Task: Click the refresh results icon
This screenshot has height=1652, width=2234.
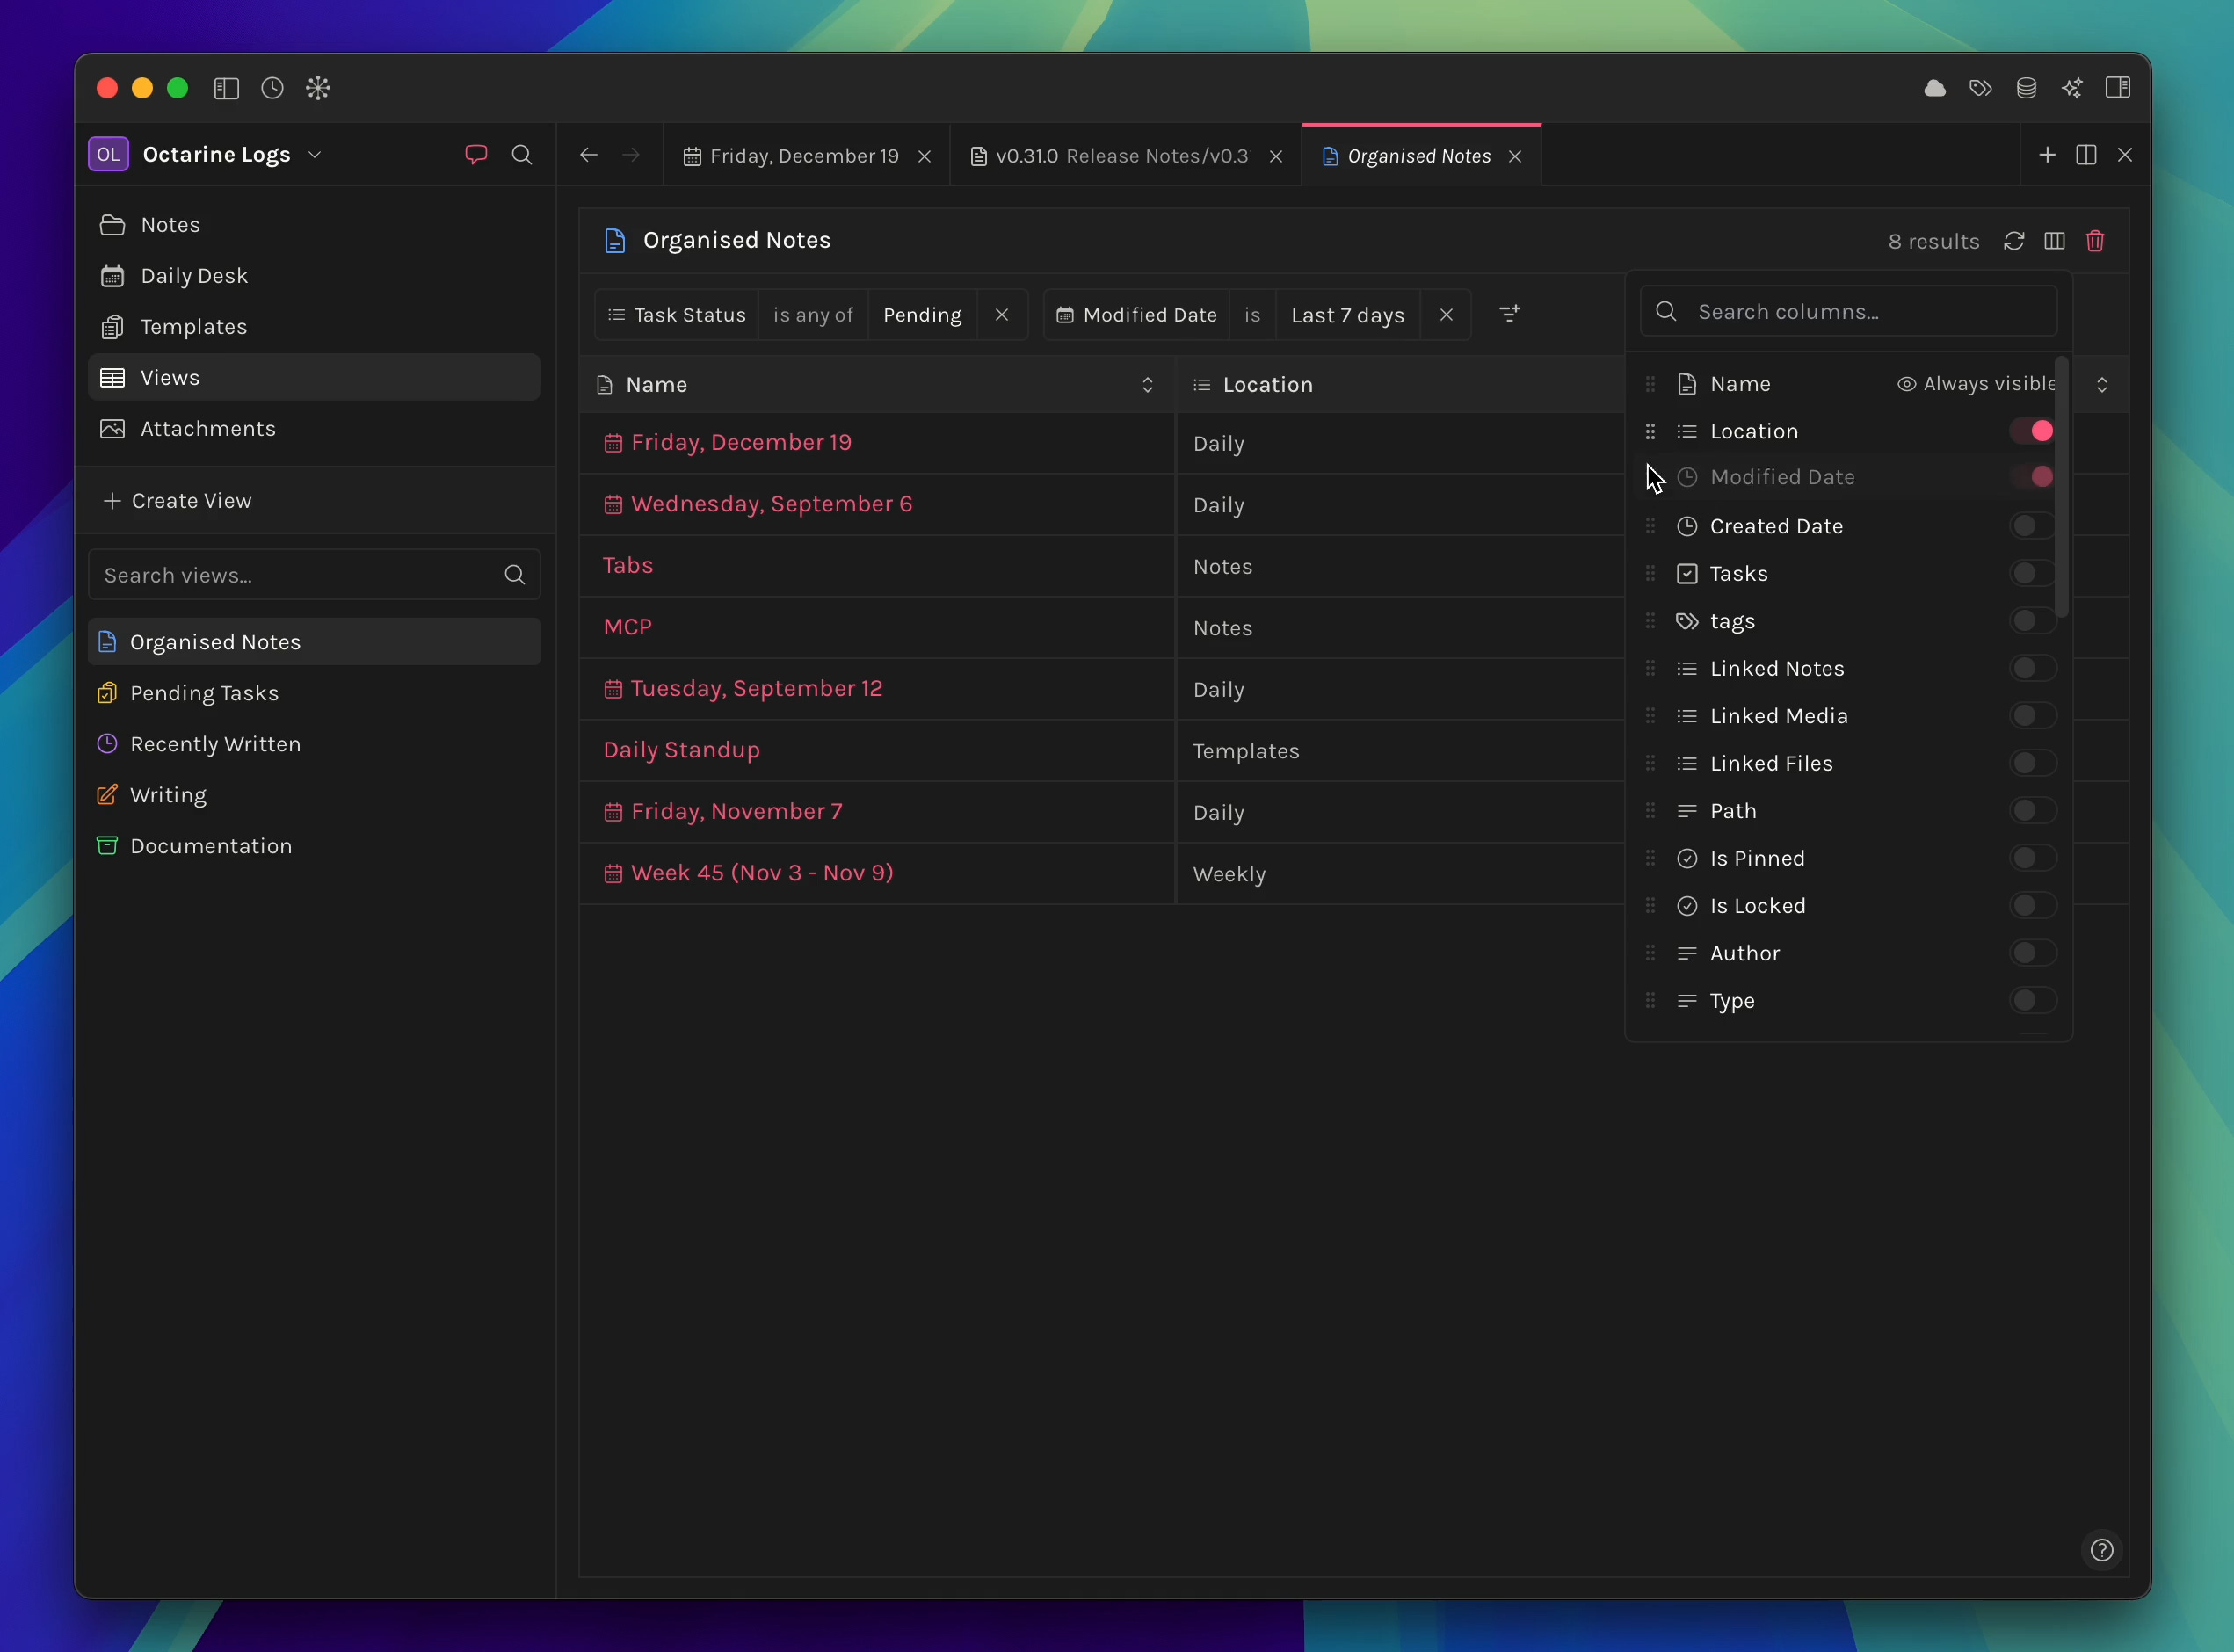Action: click(2013, 241)
